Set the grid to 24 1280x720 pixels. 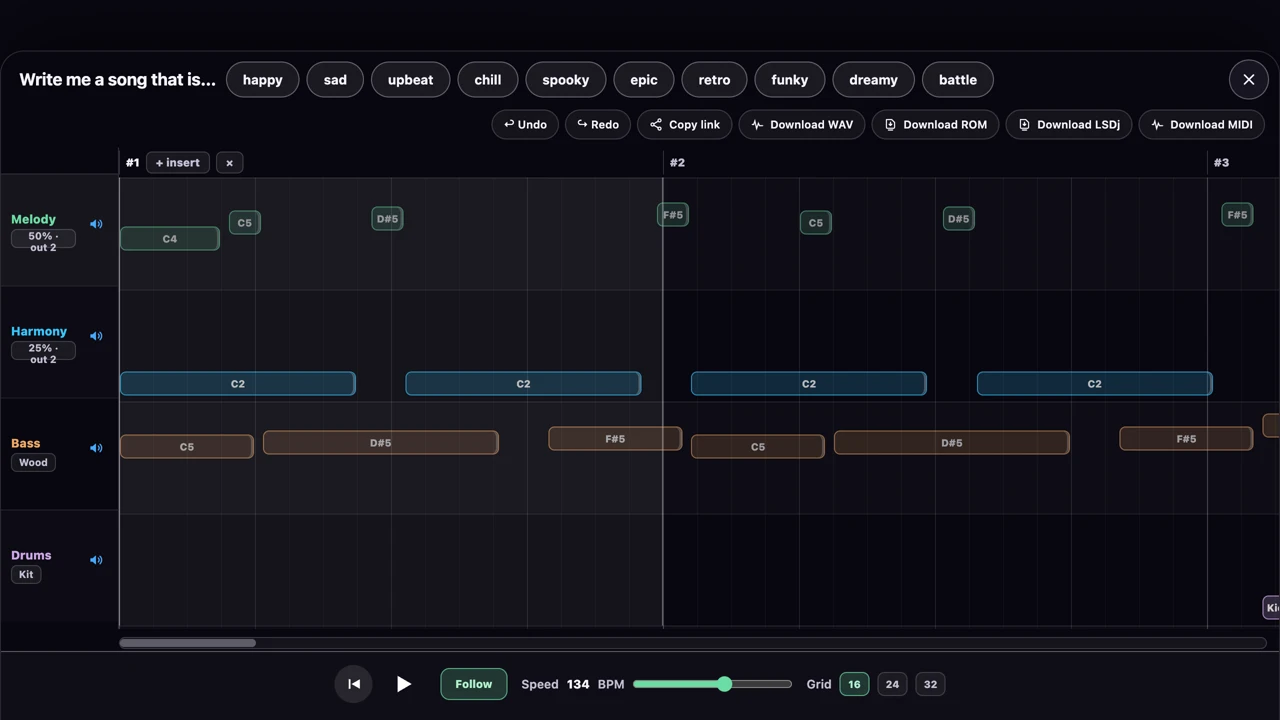892,684
